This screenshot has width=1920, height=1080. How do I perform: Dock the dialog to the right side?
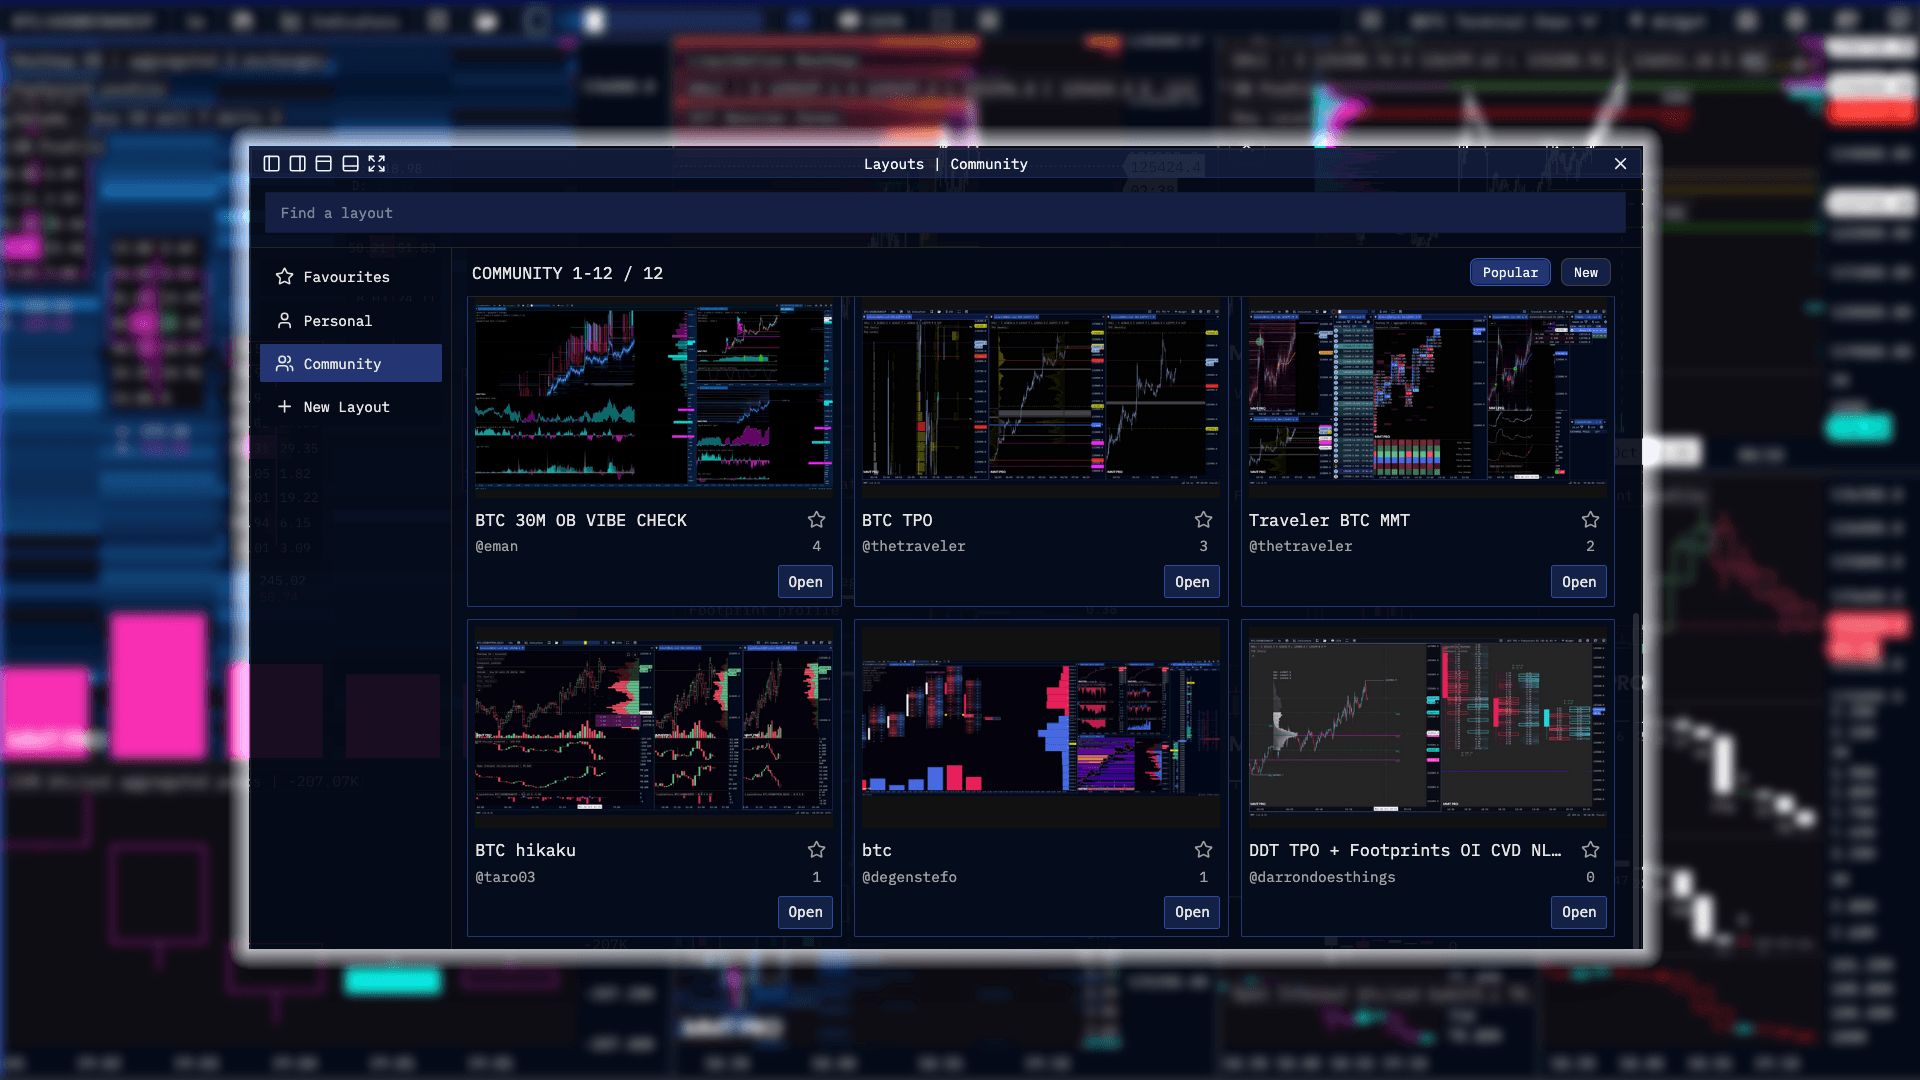click(297, 164)
